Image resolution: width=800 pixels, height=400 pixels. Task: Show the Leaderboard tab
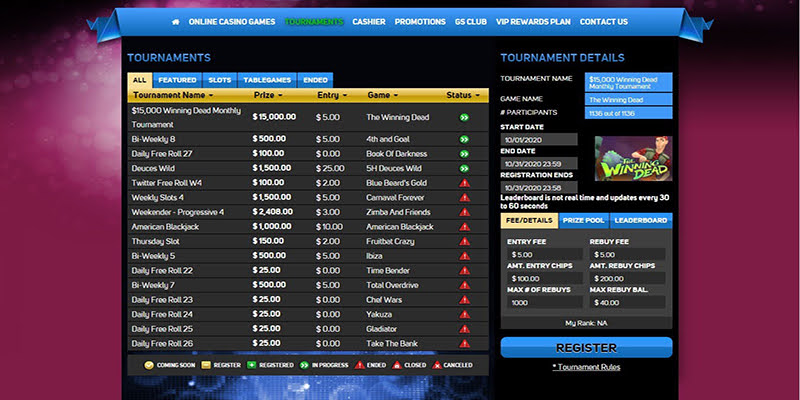tap(639, 220)
